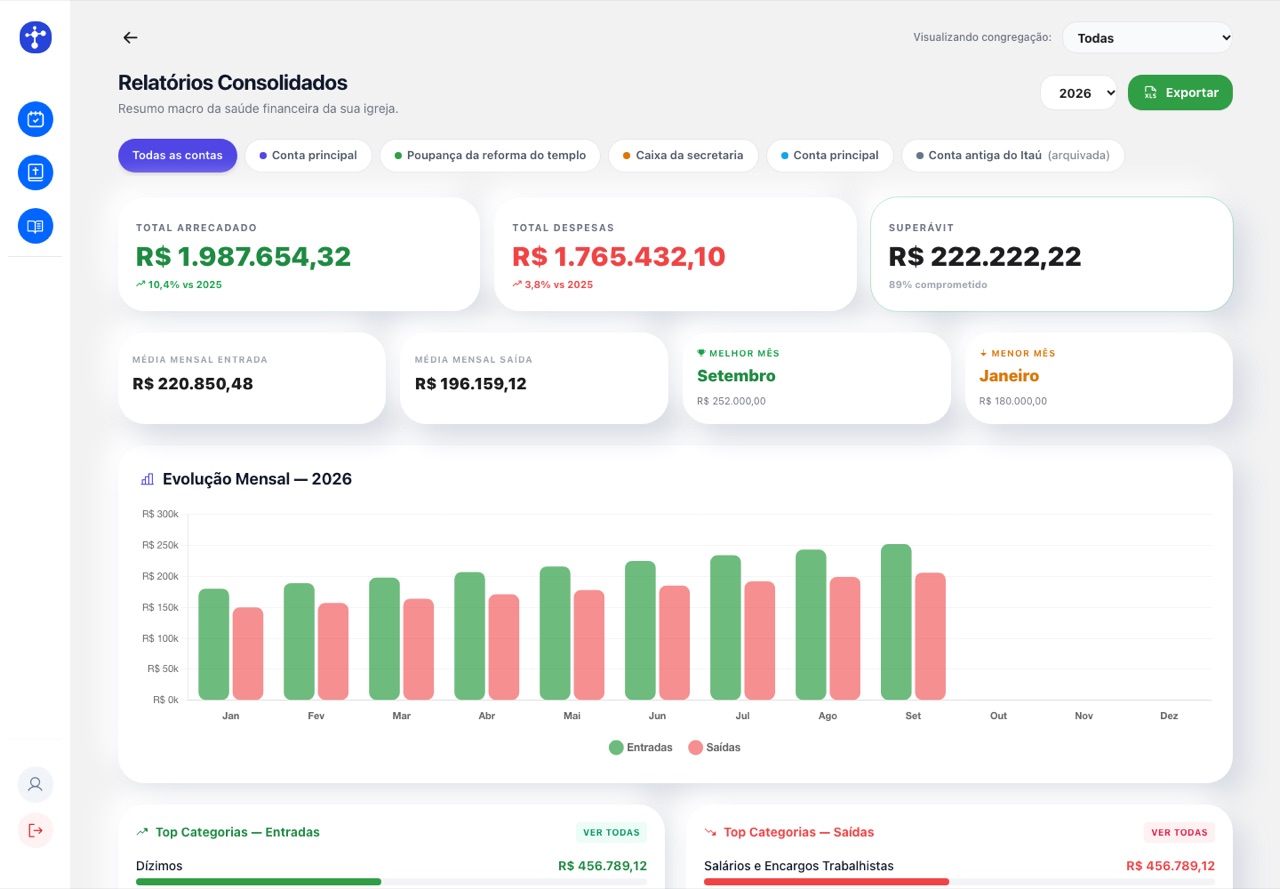The image size is (1280, 889).
Task: Click the Dízimos green progress bar
Action: click(x=259, y=882)
